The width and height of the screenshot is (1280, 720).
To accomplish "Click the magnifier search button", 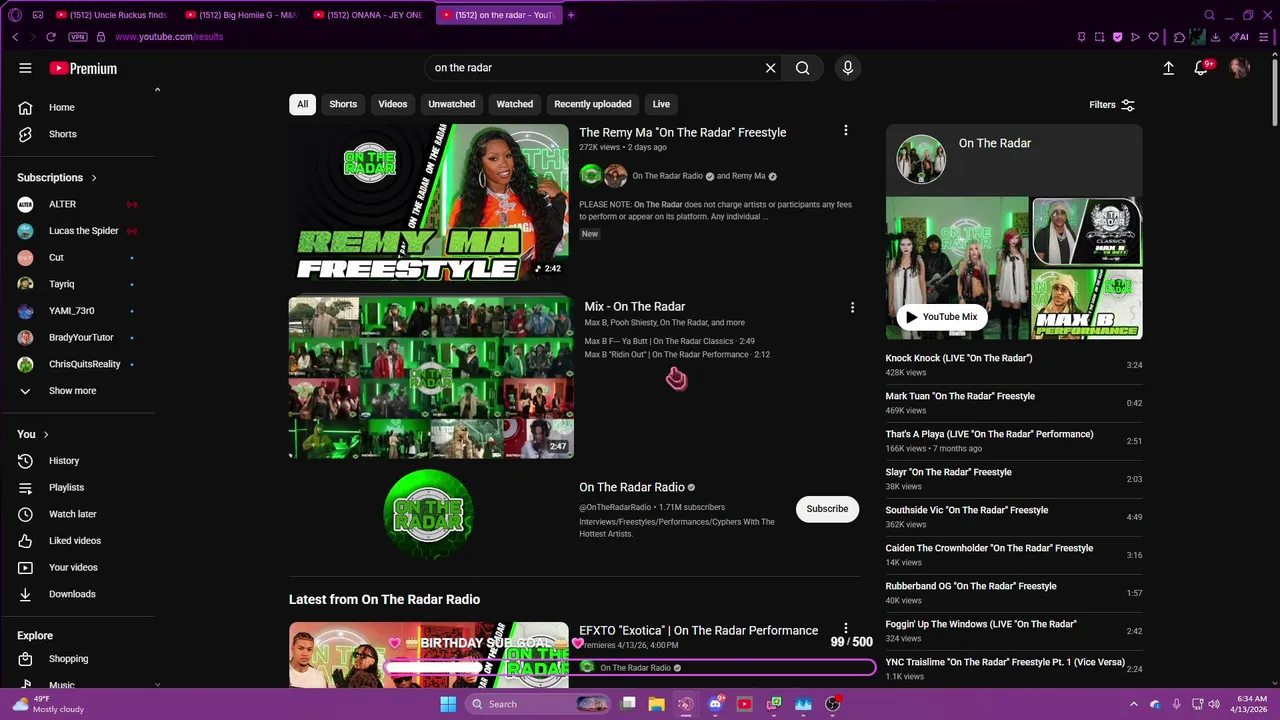I will (802, 68).
